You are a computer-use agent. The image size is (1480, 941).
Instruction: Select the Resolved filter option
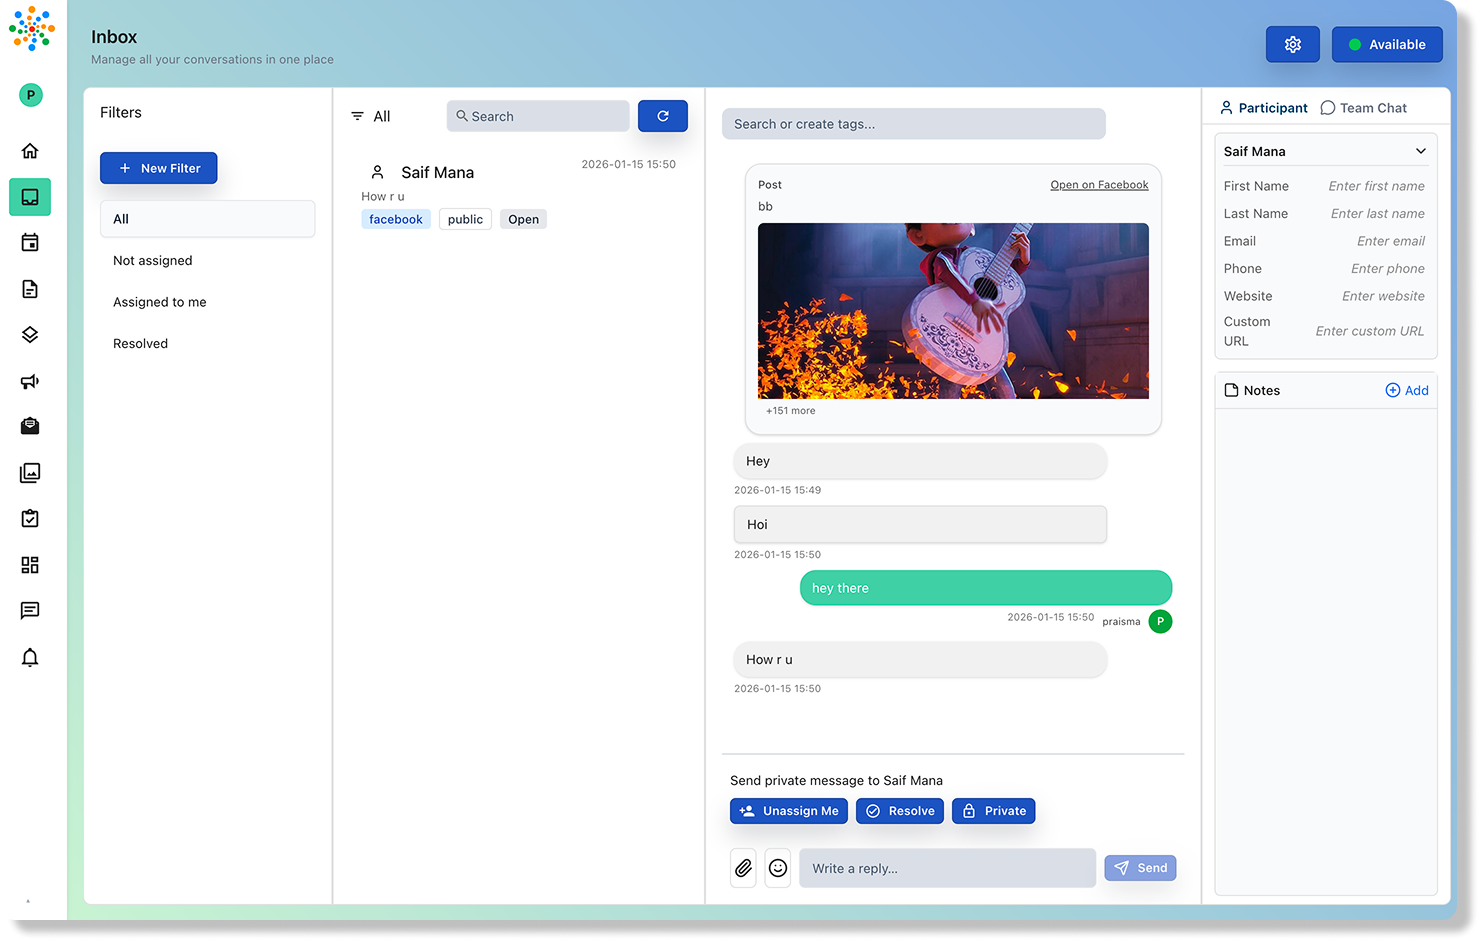(x=140, y=343)
